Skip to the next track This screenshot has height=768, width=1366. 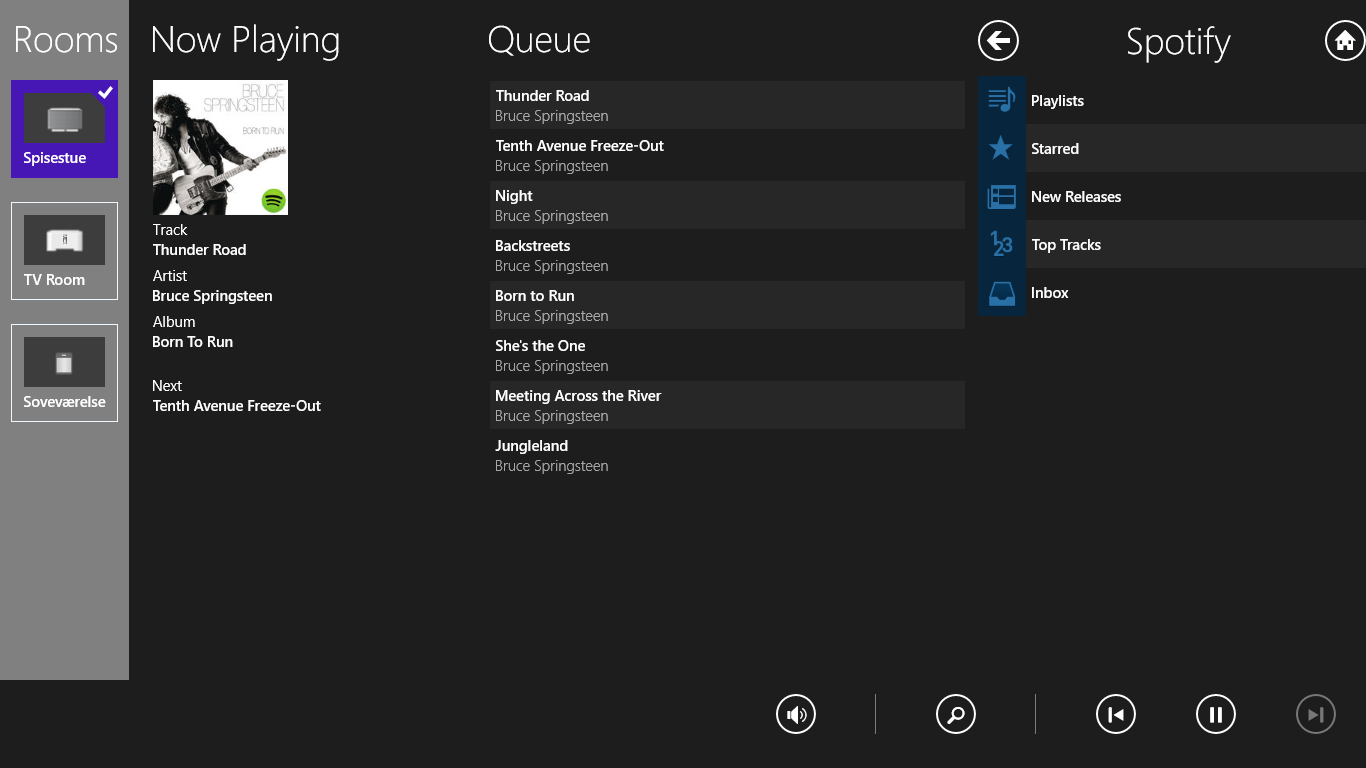1316,714
